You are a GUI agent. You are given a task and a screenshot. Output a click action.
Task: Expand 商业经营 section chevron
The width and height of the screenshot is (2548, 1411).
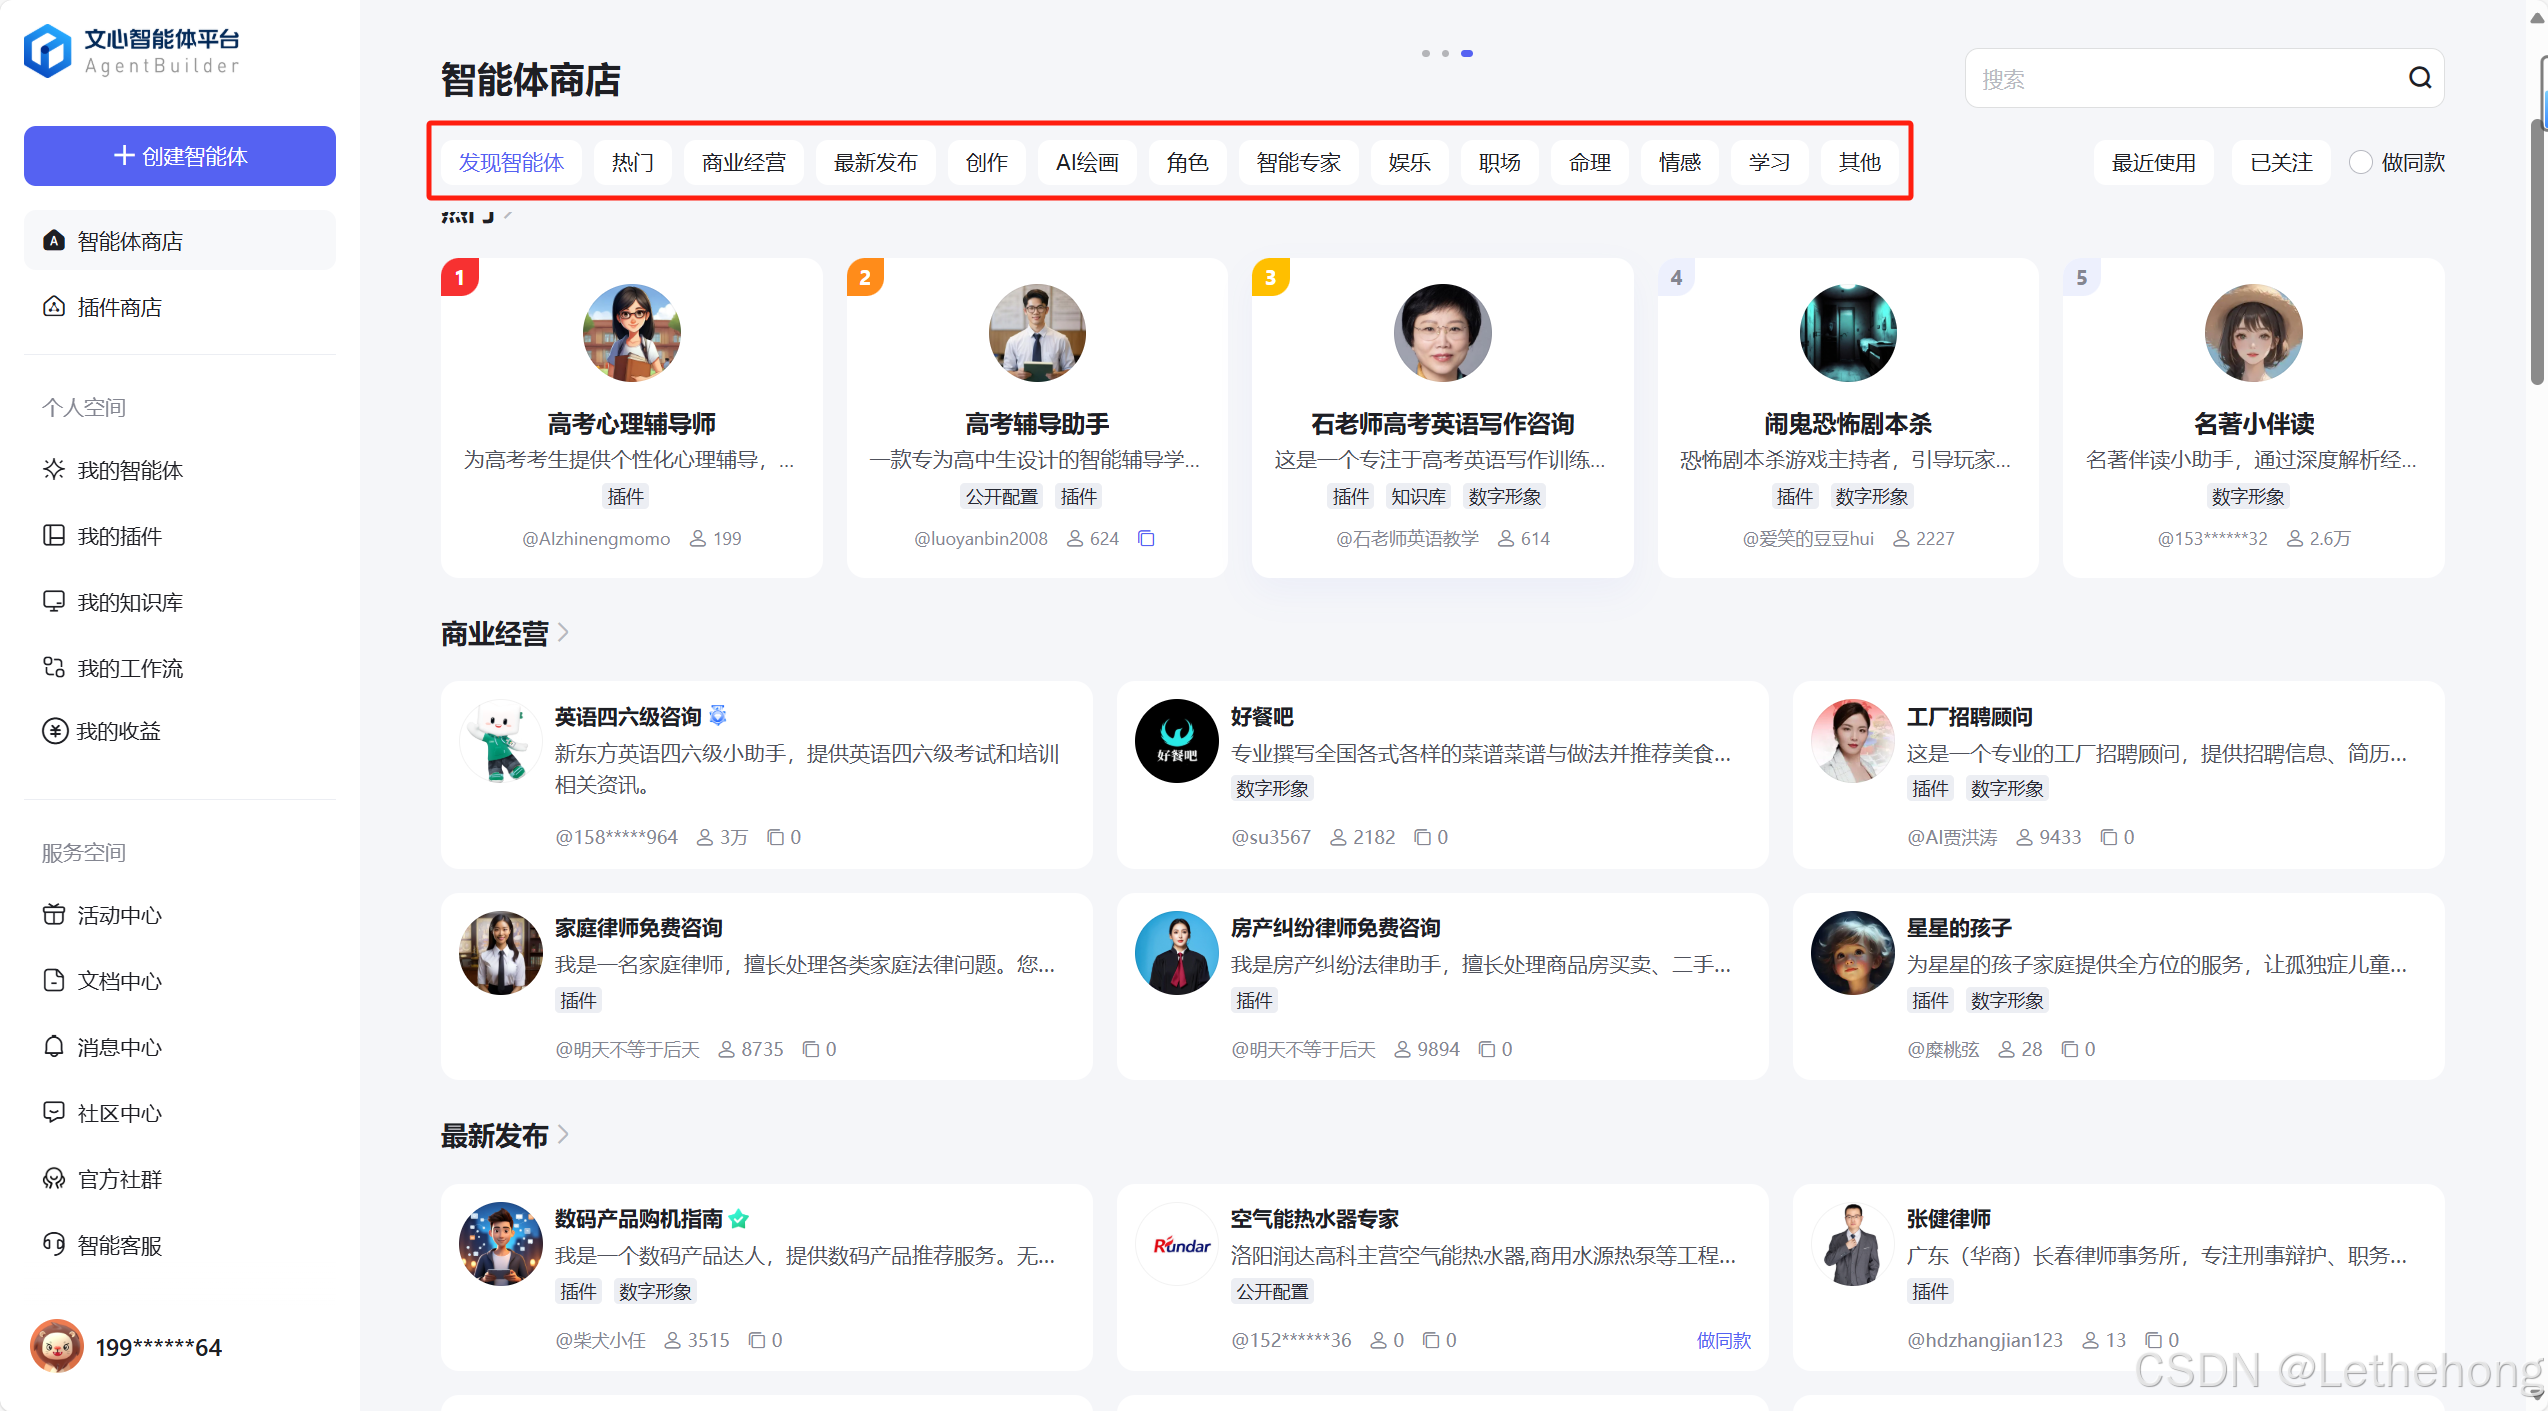tap(563, 632)
